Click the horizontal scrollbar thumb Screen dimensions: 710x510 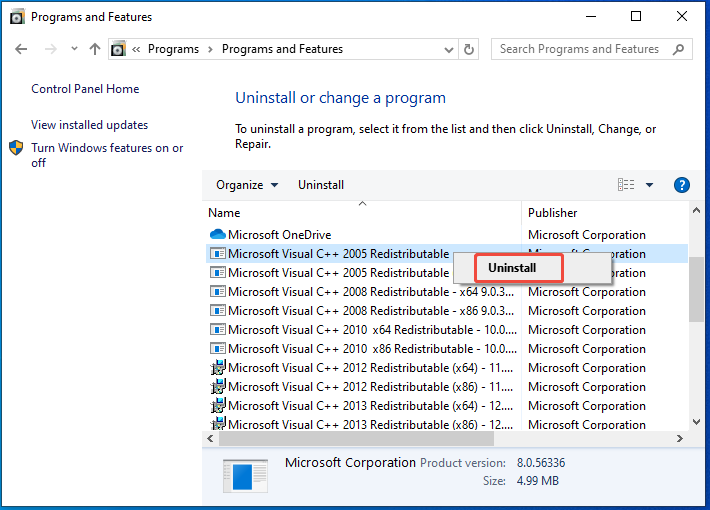[x=356, y=438]
